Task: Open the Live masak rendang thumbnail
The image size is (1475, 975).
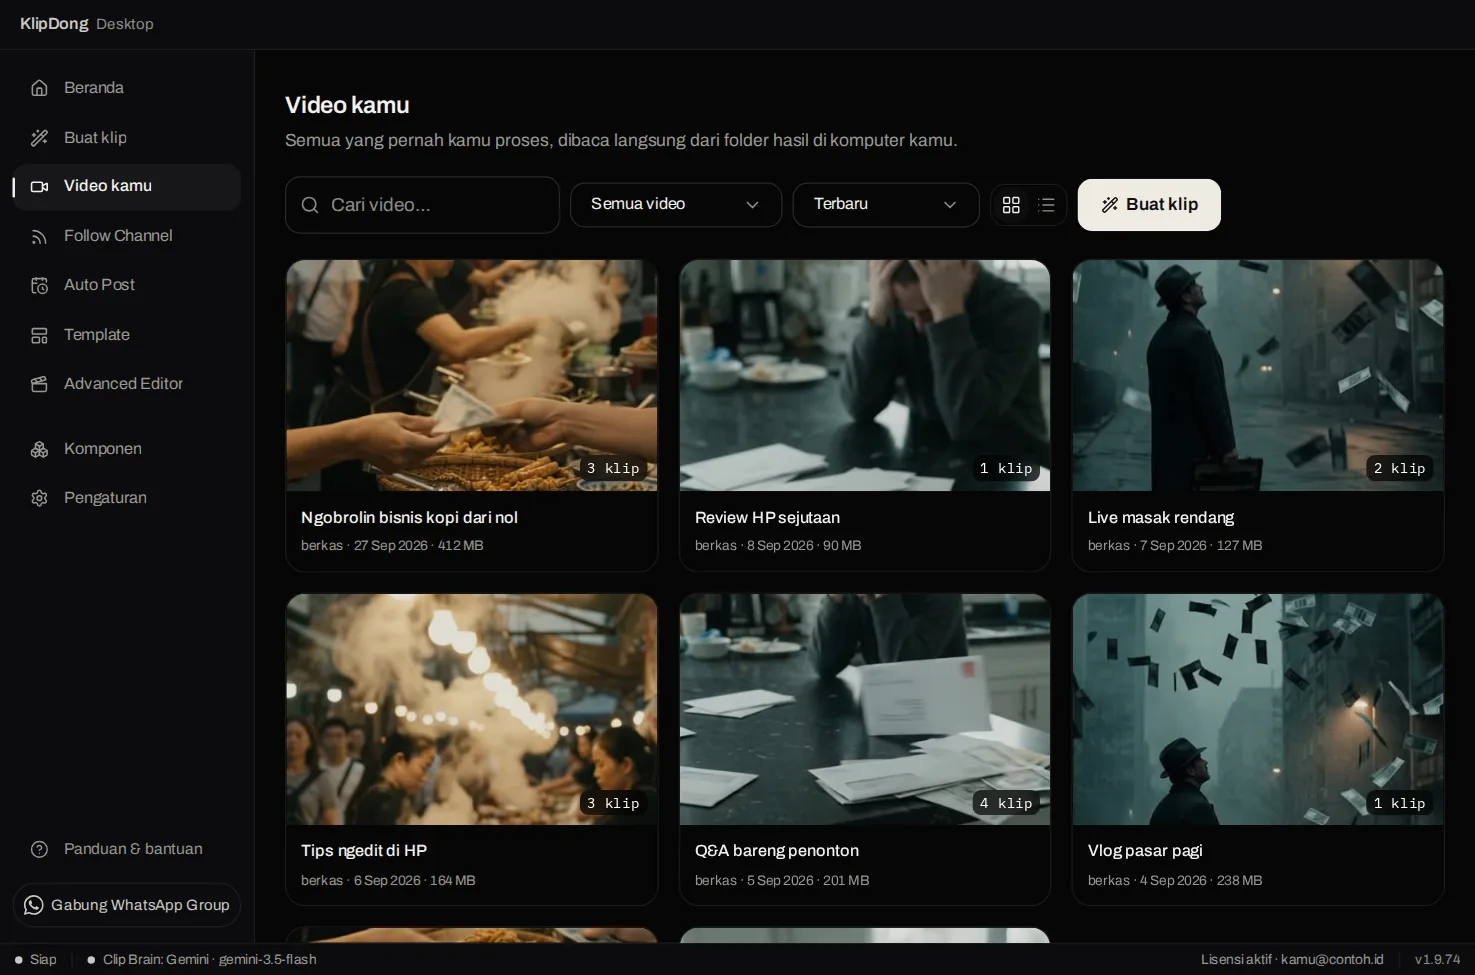Action: coord(1258,376)
